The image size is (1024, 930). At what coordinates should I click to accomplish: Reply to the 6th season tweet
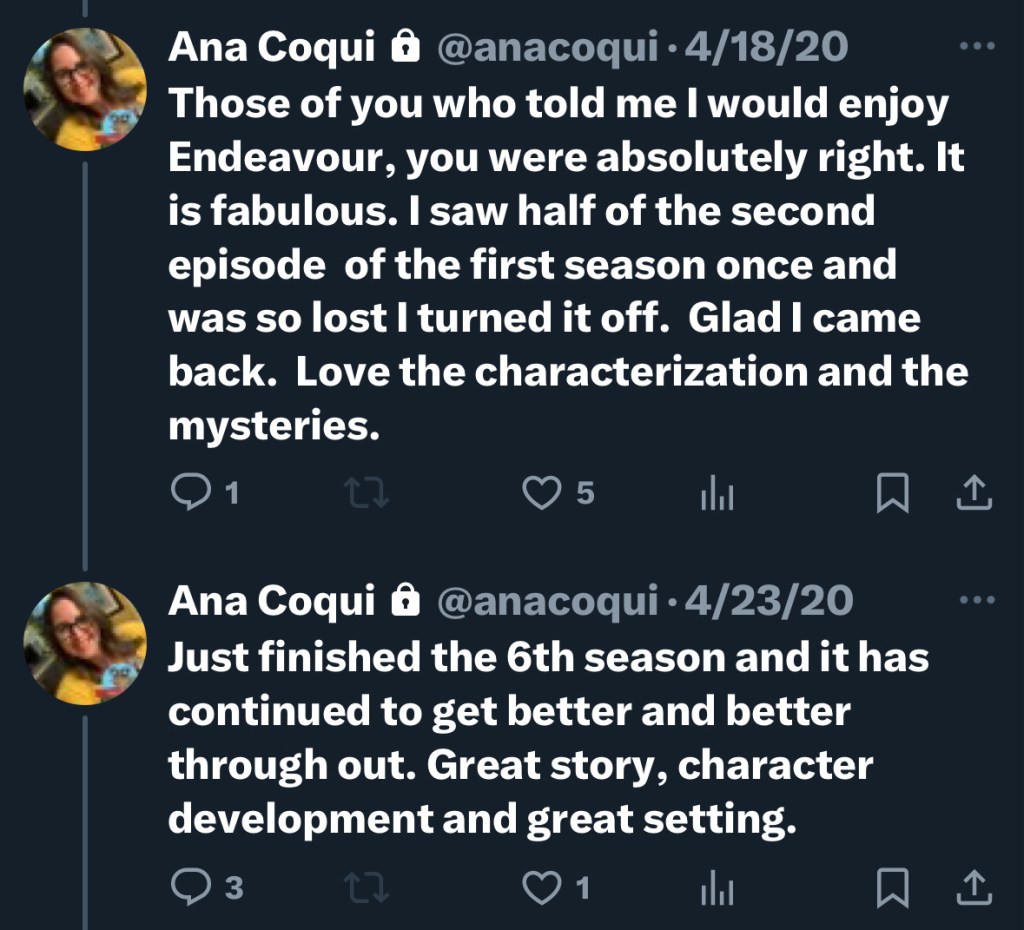188,887
